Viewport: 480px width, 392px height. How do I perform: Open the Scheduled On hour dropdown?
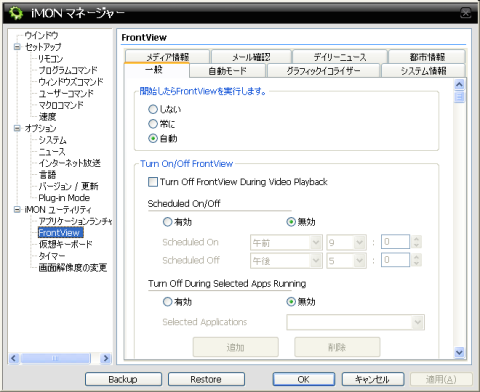coord(359,242)
